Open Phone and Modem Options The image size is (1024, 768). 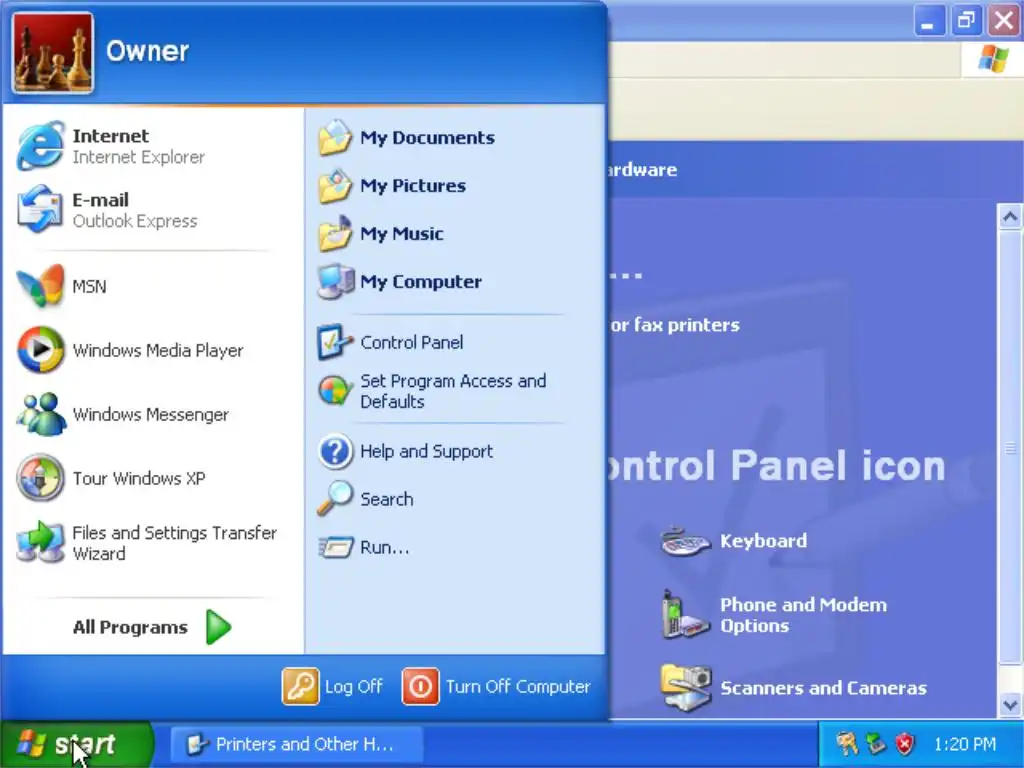pos(774,615)
